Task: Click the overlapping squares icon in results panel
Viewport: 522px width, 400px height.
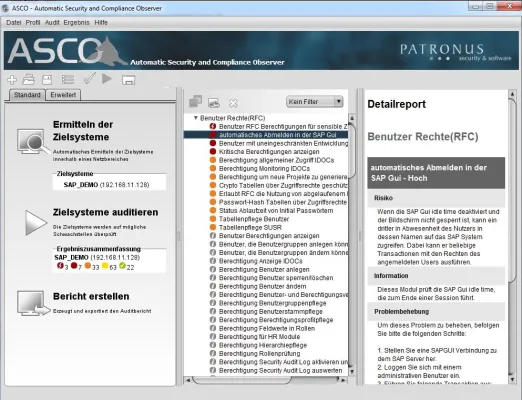Action: click(195, 102)
